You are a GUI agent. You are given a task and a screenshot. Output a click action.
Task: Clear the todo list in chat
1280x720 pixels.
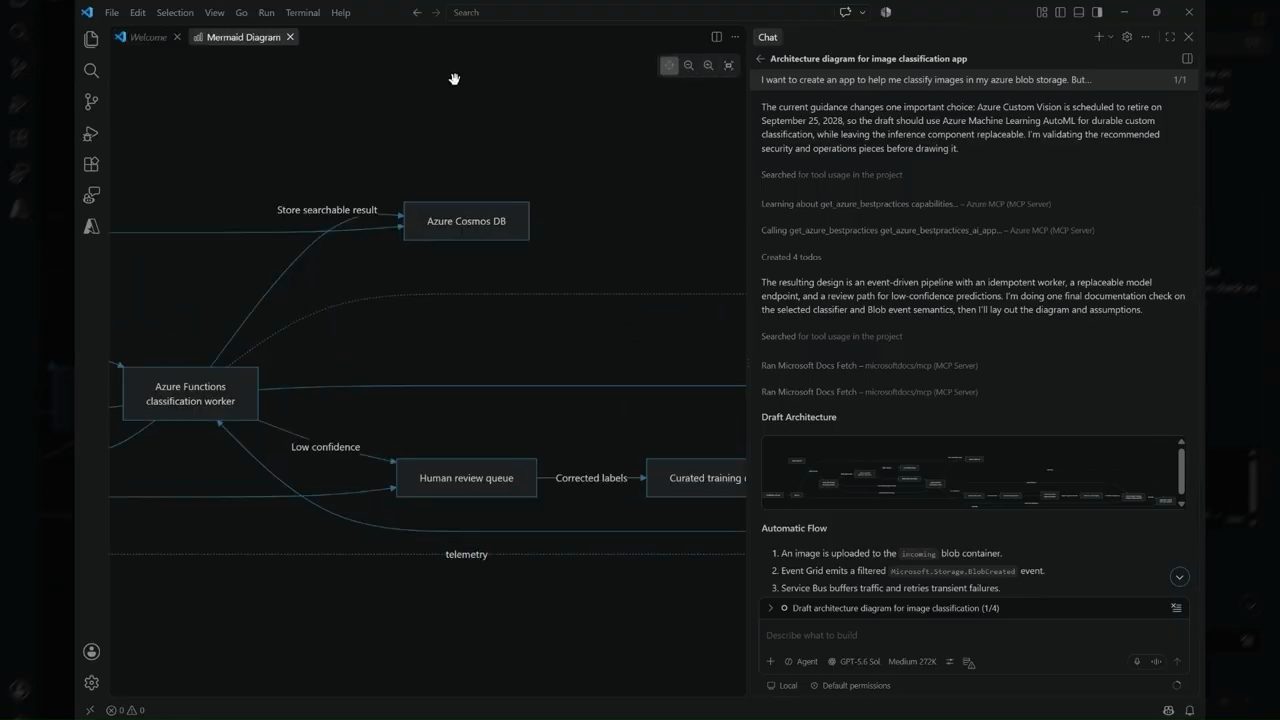1176,608
